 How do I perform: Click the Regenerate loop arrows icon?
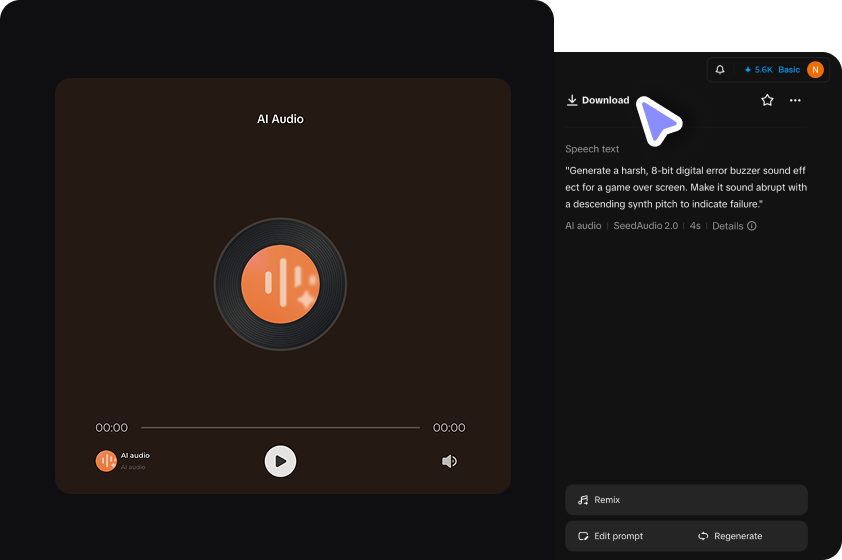point(703,536)
